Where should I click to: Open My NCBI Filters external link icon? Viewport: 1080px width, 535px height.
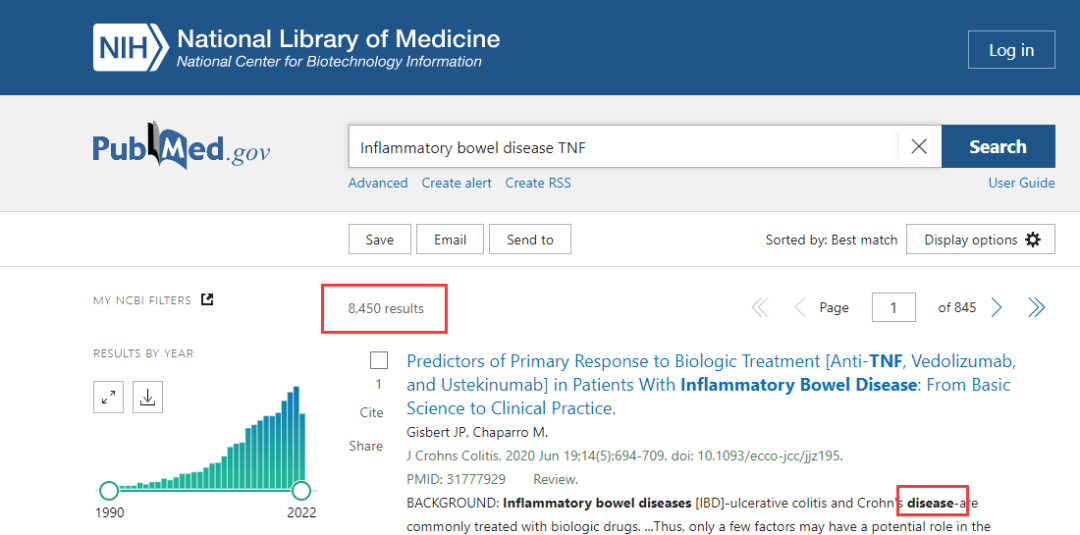click(207, 299)
